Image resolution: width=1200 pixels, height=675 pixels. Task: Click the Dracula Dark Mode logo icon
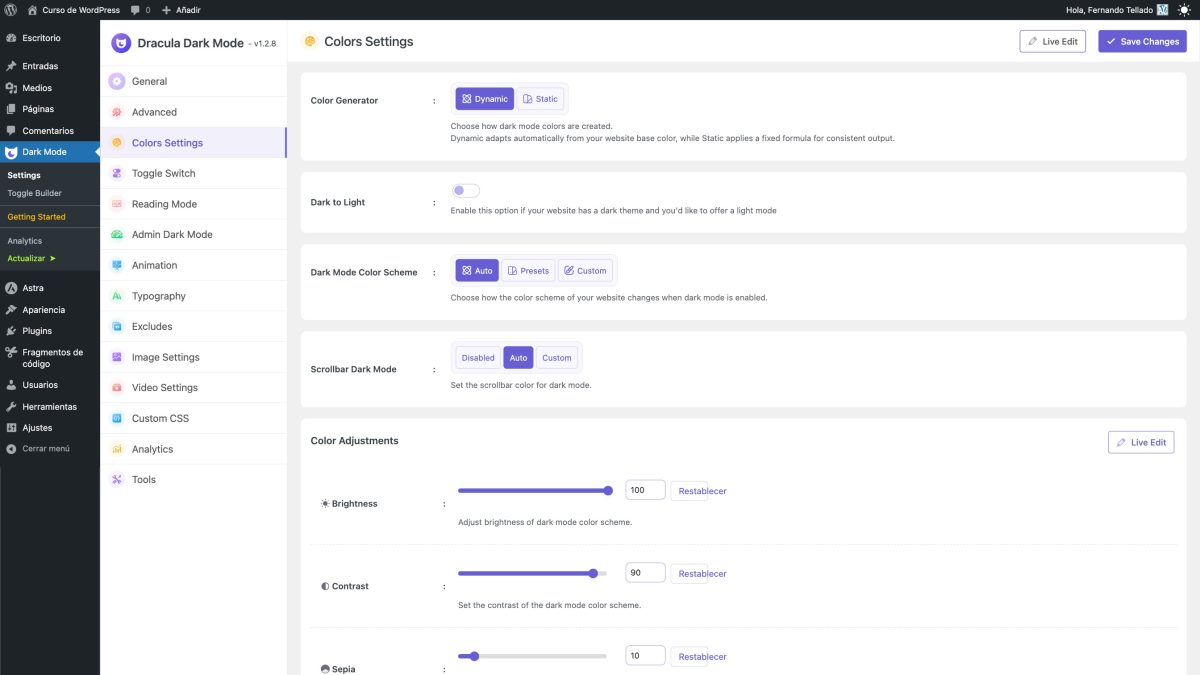[121, 43]
